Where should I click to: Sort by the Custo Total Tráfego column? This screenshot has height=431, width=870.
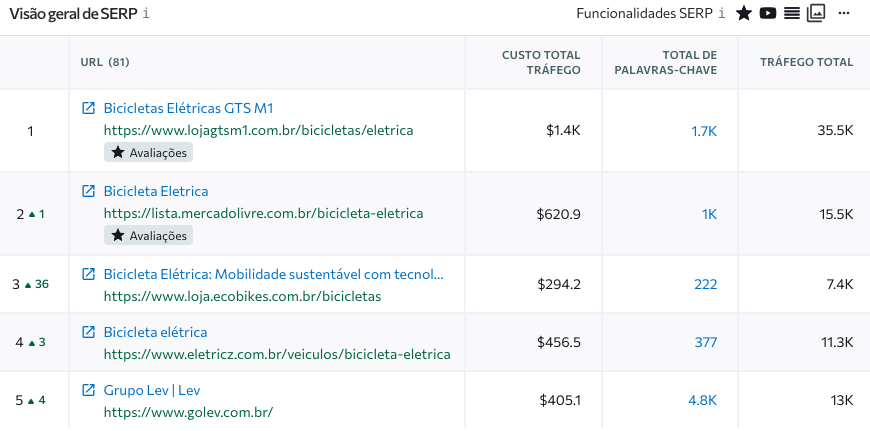click(541, 62)
